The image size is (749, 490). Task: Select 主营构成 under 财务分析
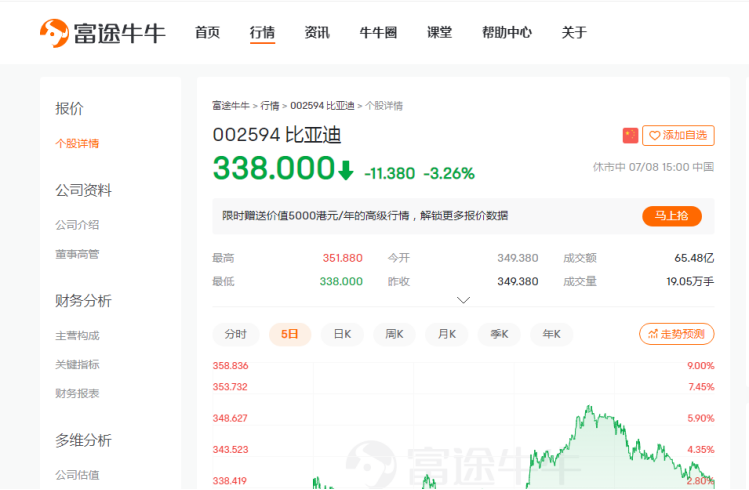pyautogui.click(x=77, y=336)
